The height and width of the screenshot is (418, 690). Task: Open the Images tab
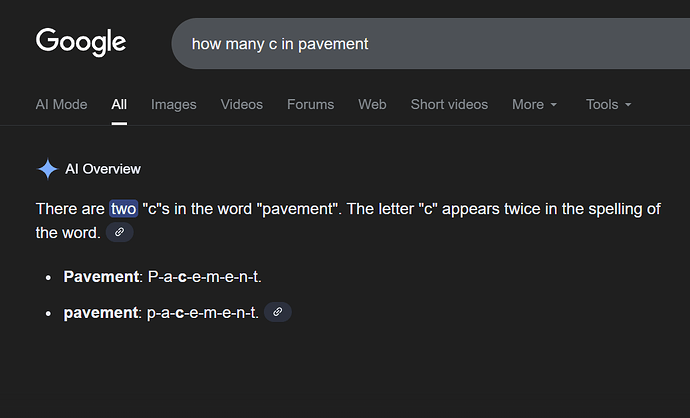174,104
